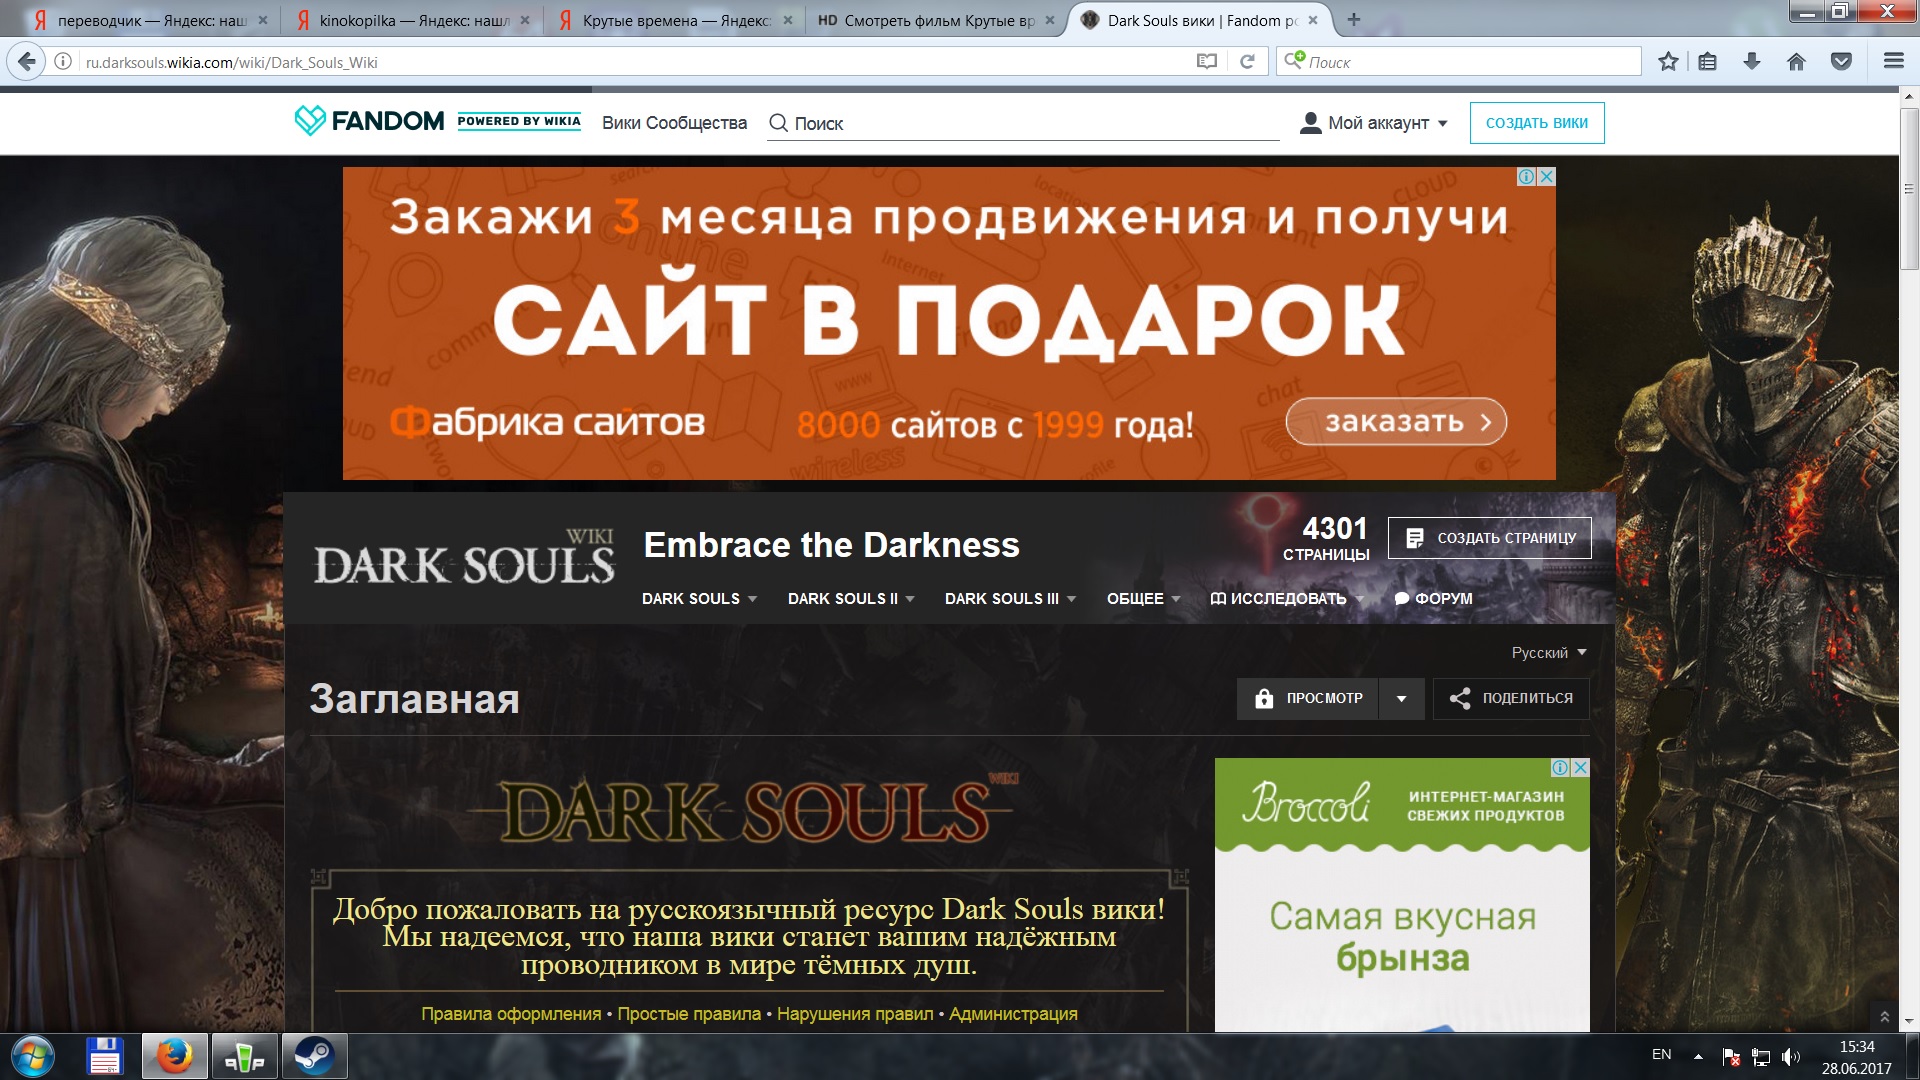This screenshot has height=1080, width=1920.
Task: Click the ПОДЕЛИТЬСЯ button
Action: click(1511, 698)
